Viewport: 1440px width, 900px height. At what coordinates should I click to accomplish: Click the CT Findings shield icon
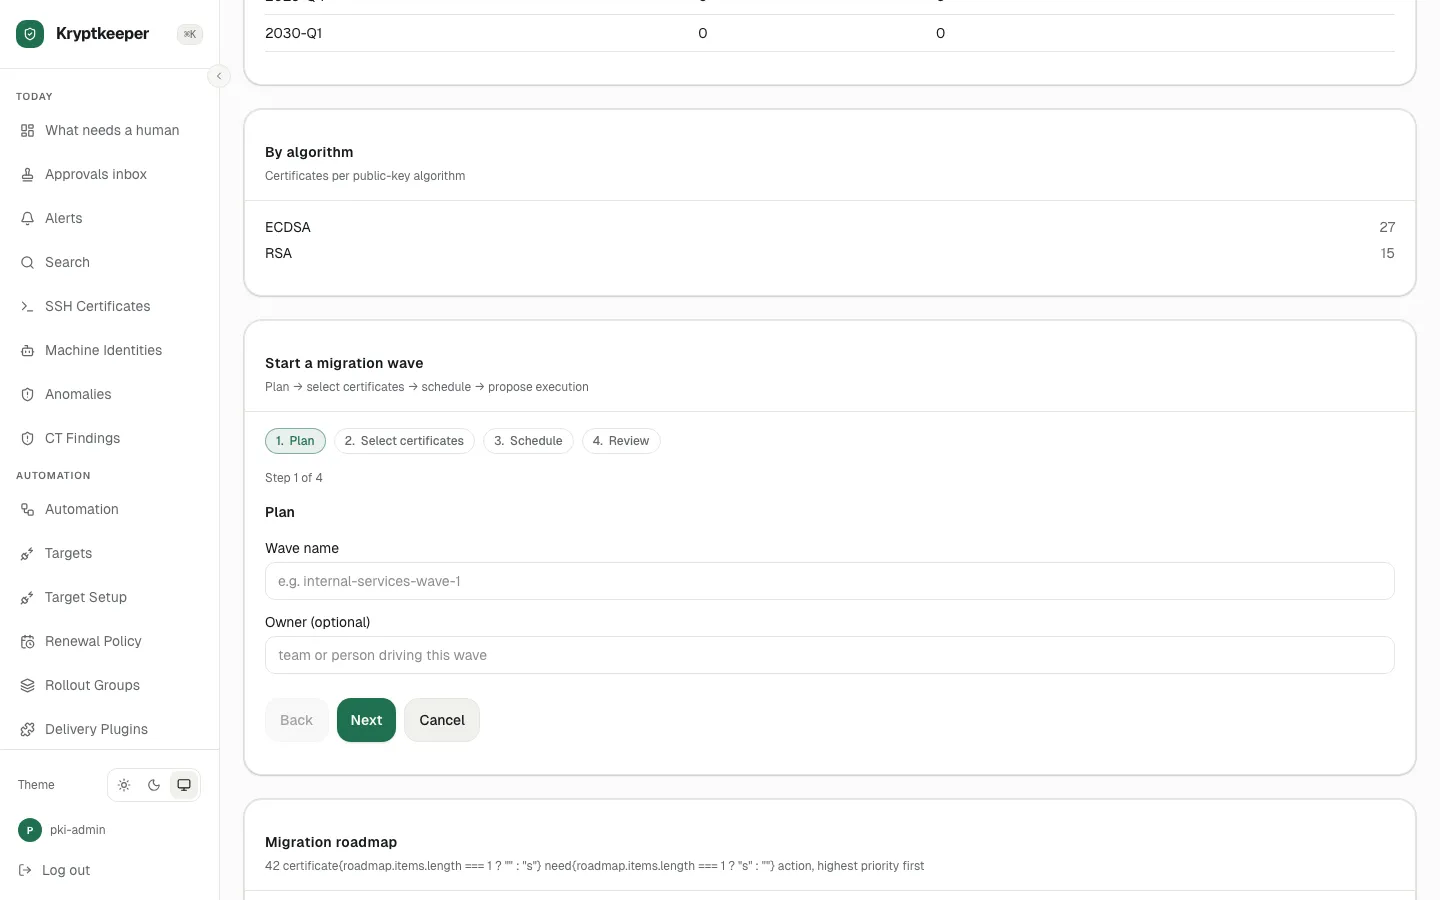(x=28, y=439)
